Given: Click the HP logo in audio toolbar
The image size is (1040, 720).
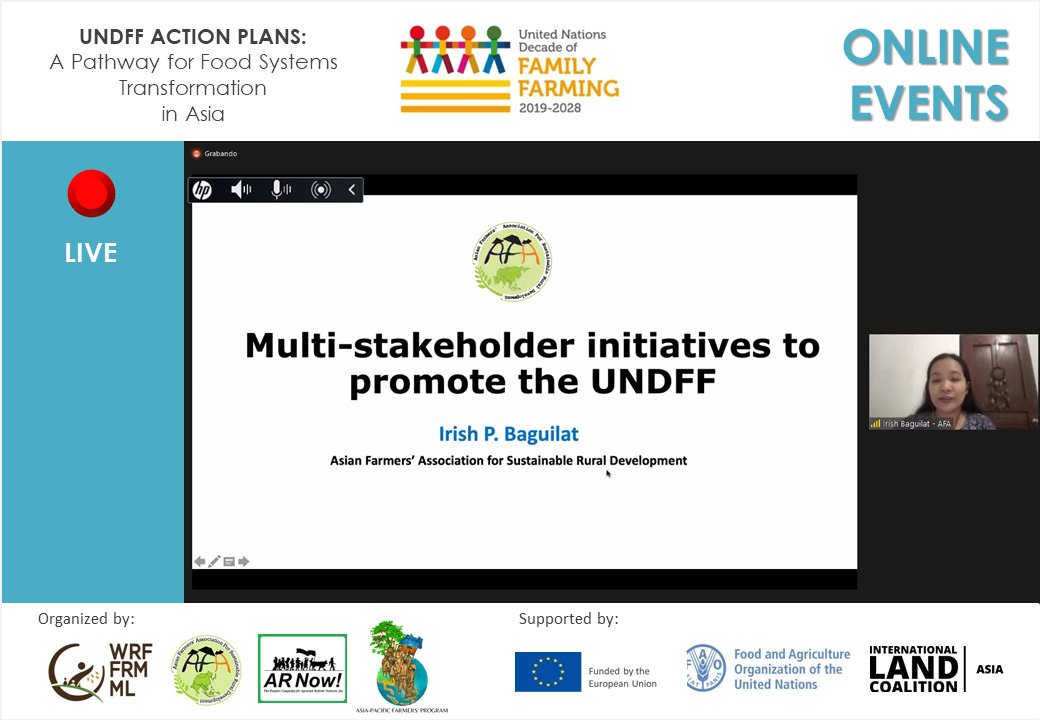Looking at the screenshot, I should click(x=202, y=190).
